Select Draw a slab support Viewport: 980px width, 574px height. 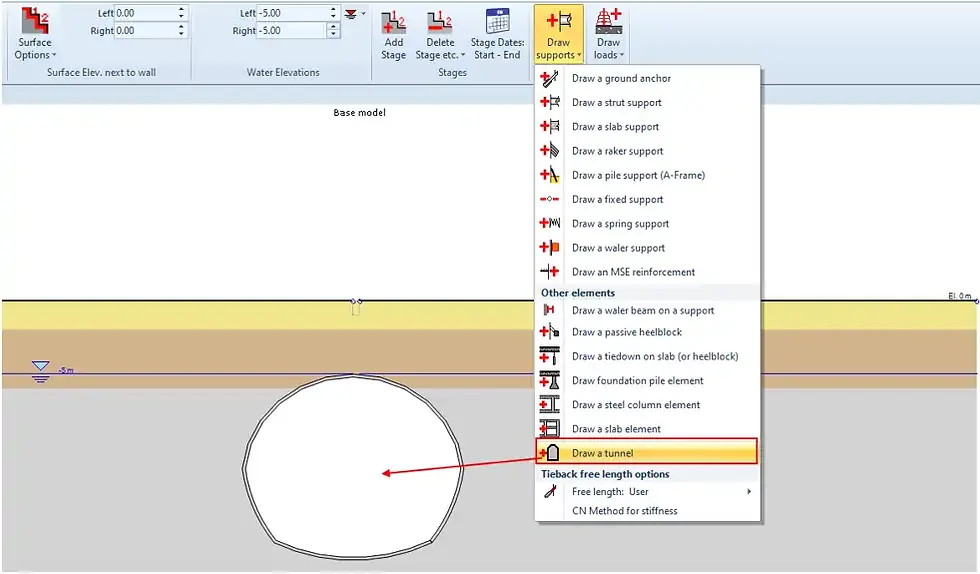tap(615, 127)
